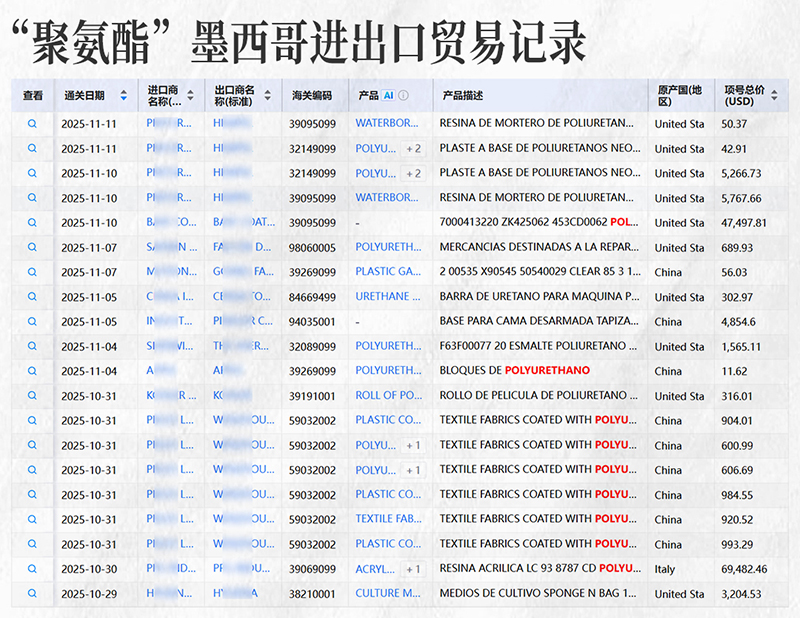Click the 海关编码 column header
This screenshot has height=618, width=800.
tap(311, 96)
